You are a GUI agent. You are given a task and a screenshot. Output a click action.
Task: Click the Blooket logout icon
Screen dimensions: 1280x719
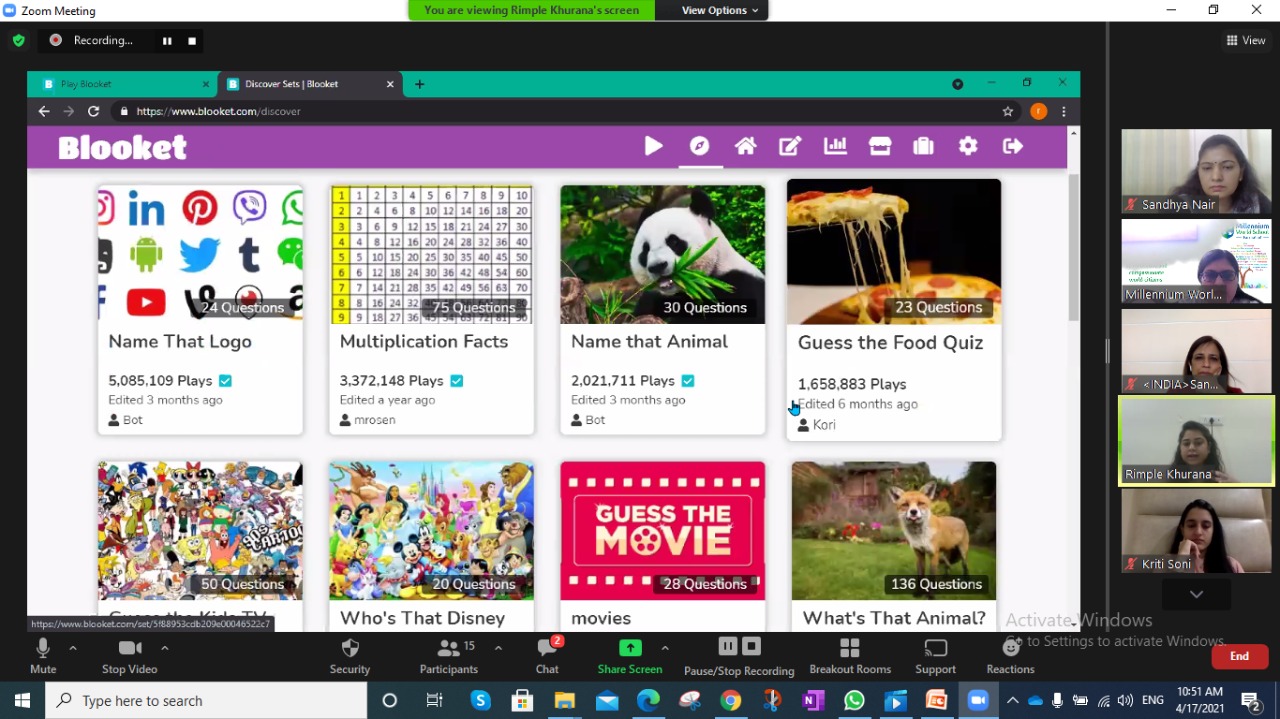(1013, 147)
